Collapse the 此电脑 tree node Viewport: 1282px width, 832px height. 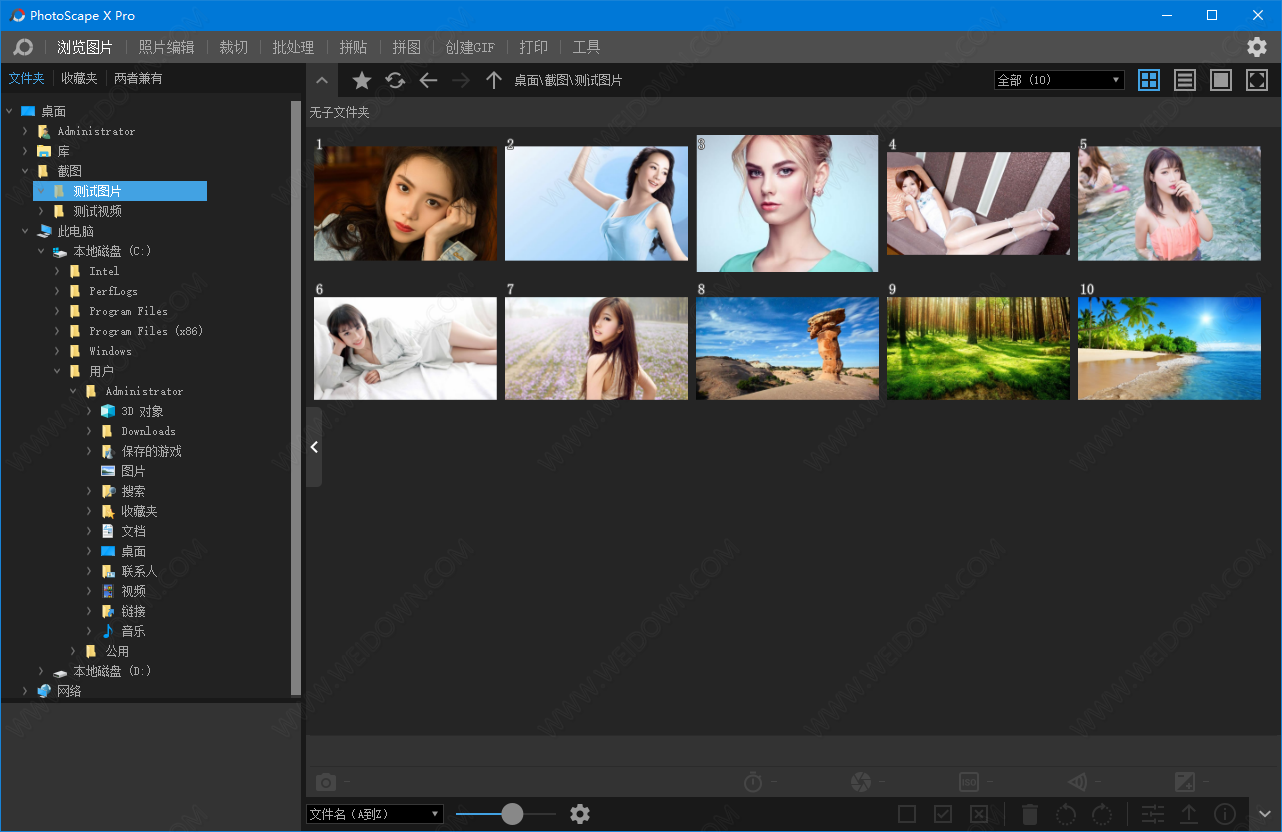coord(25,231)
